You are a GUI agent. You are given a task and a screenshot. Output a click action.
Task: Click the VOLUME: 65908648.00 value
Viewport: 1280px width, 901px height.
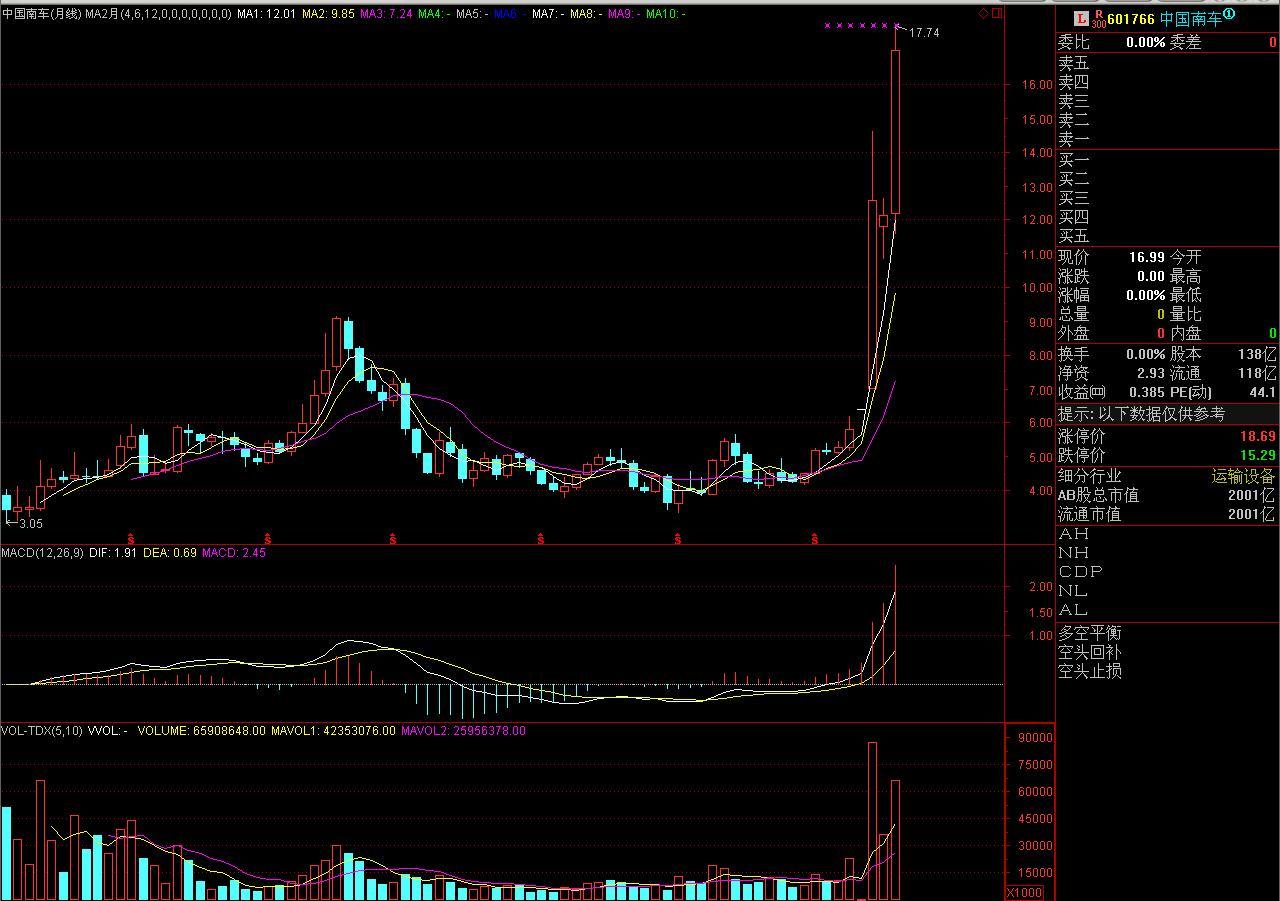[202, 731]
